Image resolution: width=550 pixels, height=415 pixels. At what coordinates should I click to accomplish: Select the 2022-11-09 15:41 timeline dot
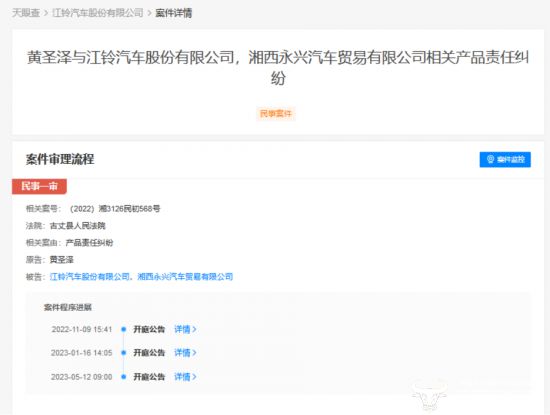[x=123, y=329]
